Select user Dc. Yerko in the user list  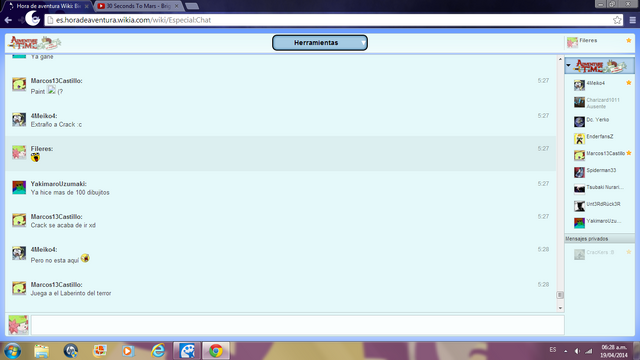(x=598, y=120)
